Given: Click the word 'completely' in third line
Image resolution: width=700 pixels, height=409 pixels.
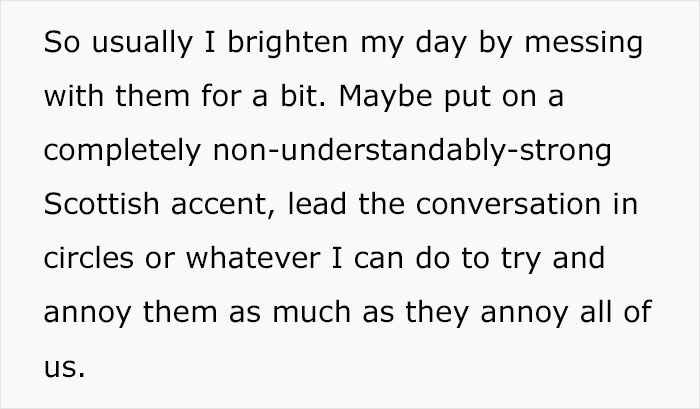Looking at the screenshot, I should point(122,151).
